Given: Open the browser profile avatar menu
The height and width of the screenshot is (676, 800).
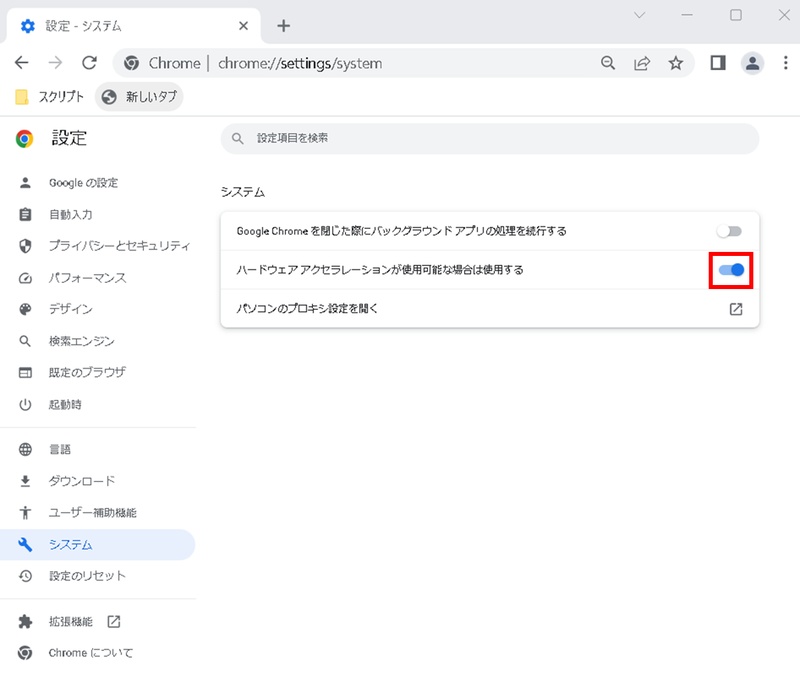Looking at the screenshot, I should 750,62.
